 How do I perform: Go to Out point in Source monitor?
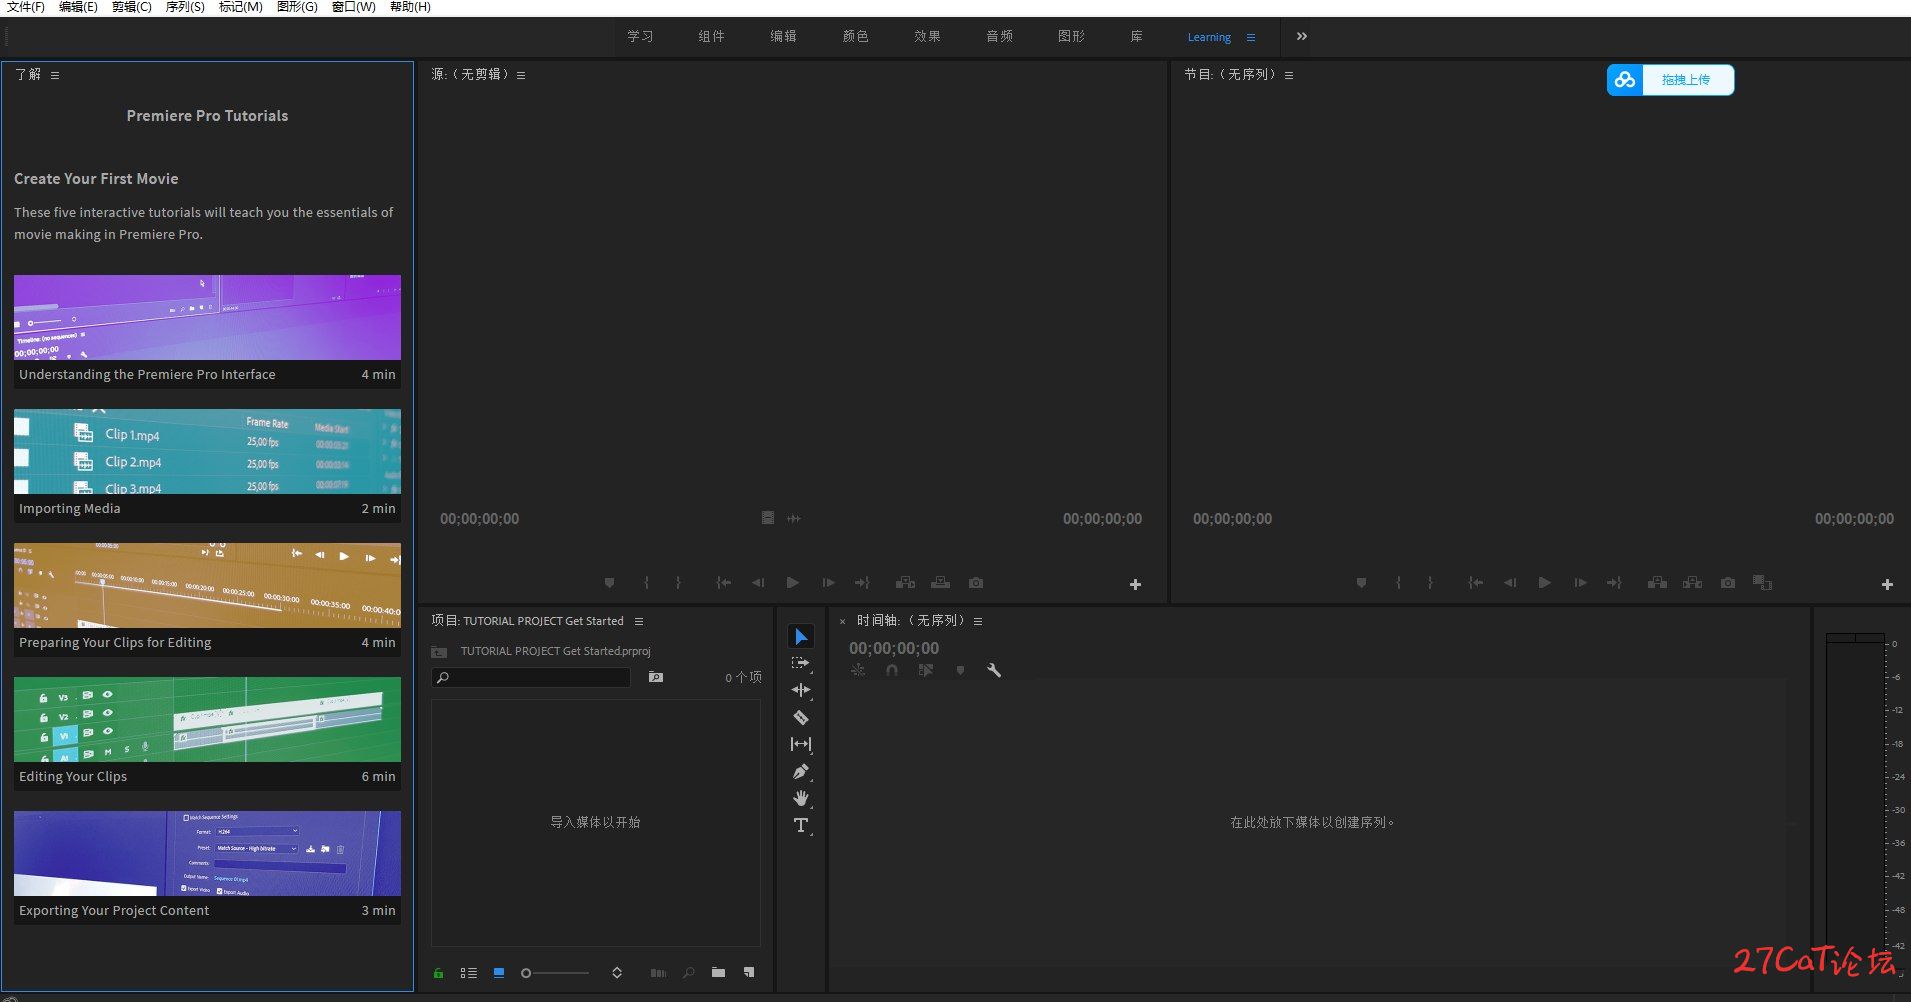pyautogui.click(x=862, y=583)
